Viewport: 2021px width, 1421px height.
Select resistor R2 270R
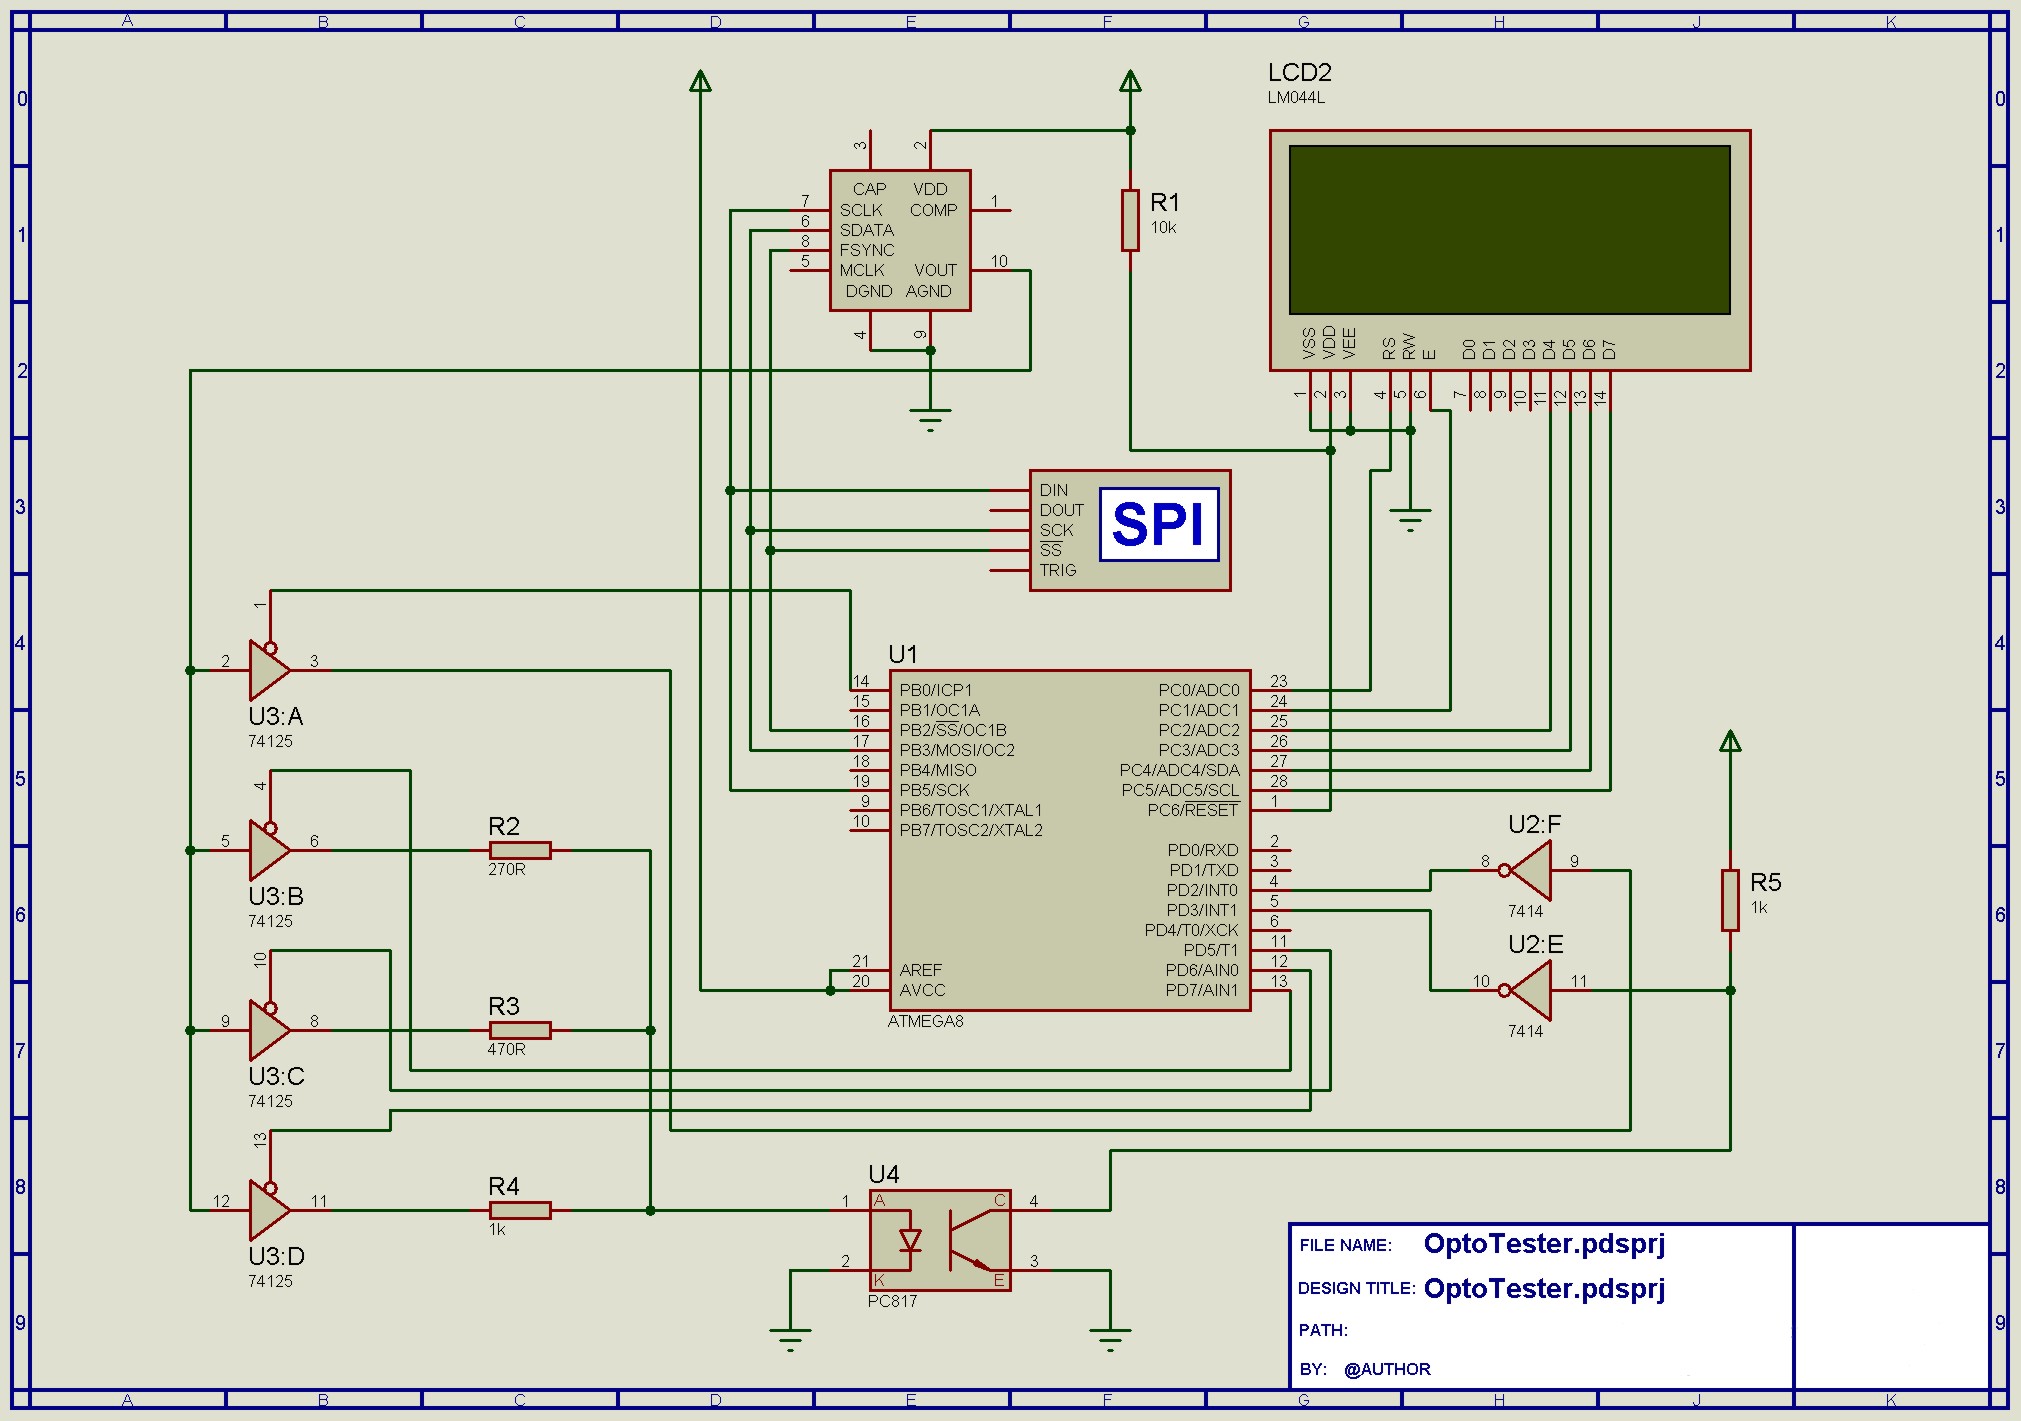[x=520, y=850]
